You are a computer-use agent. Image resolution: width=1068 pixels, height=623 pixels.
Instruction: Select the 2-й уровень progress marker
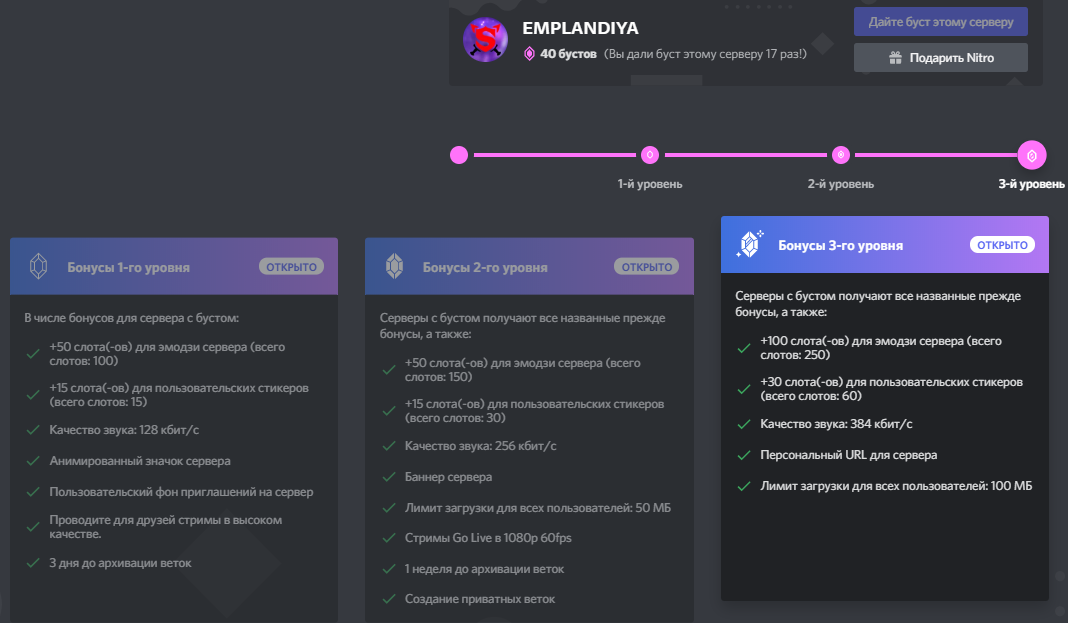point(841,155)
